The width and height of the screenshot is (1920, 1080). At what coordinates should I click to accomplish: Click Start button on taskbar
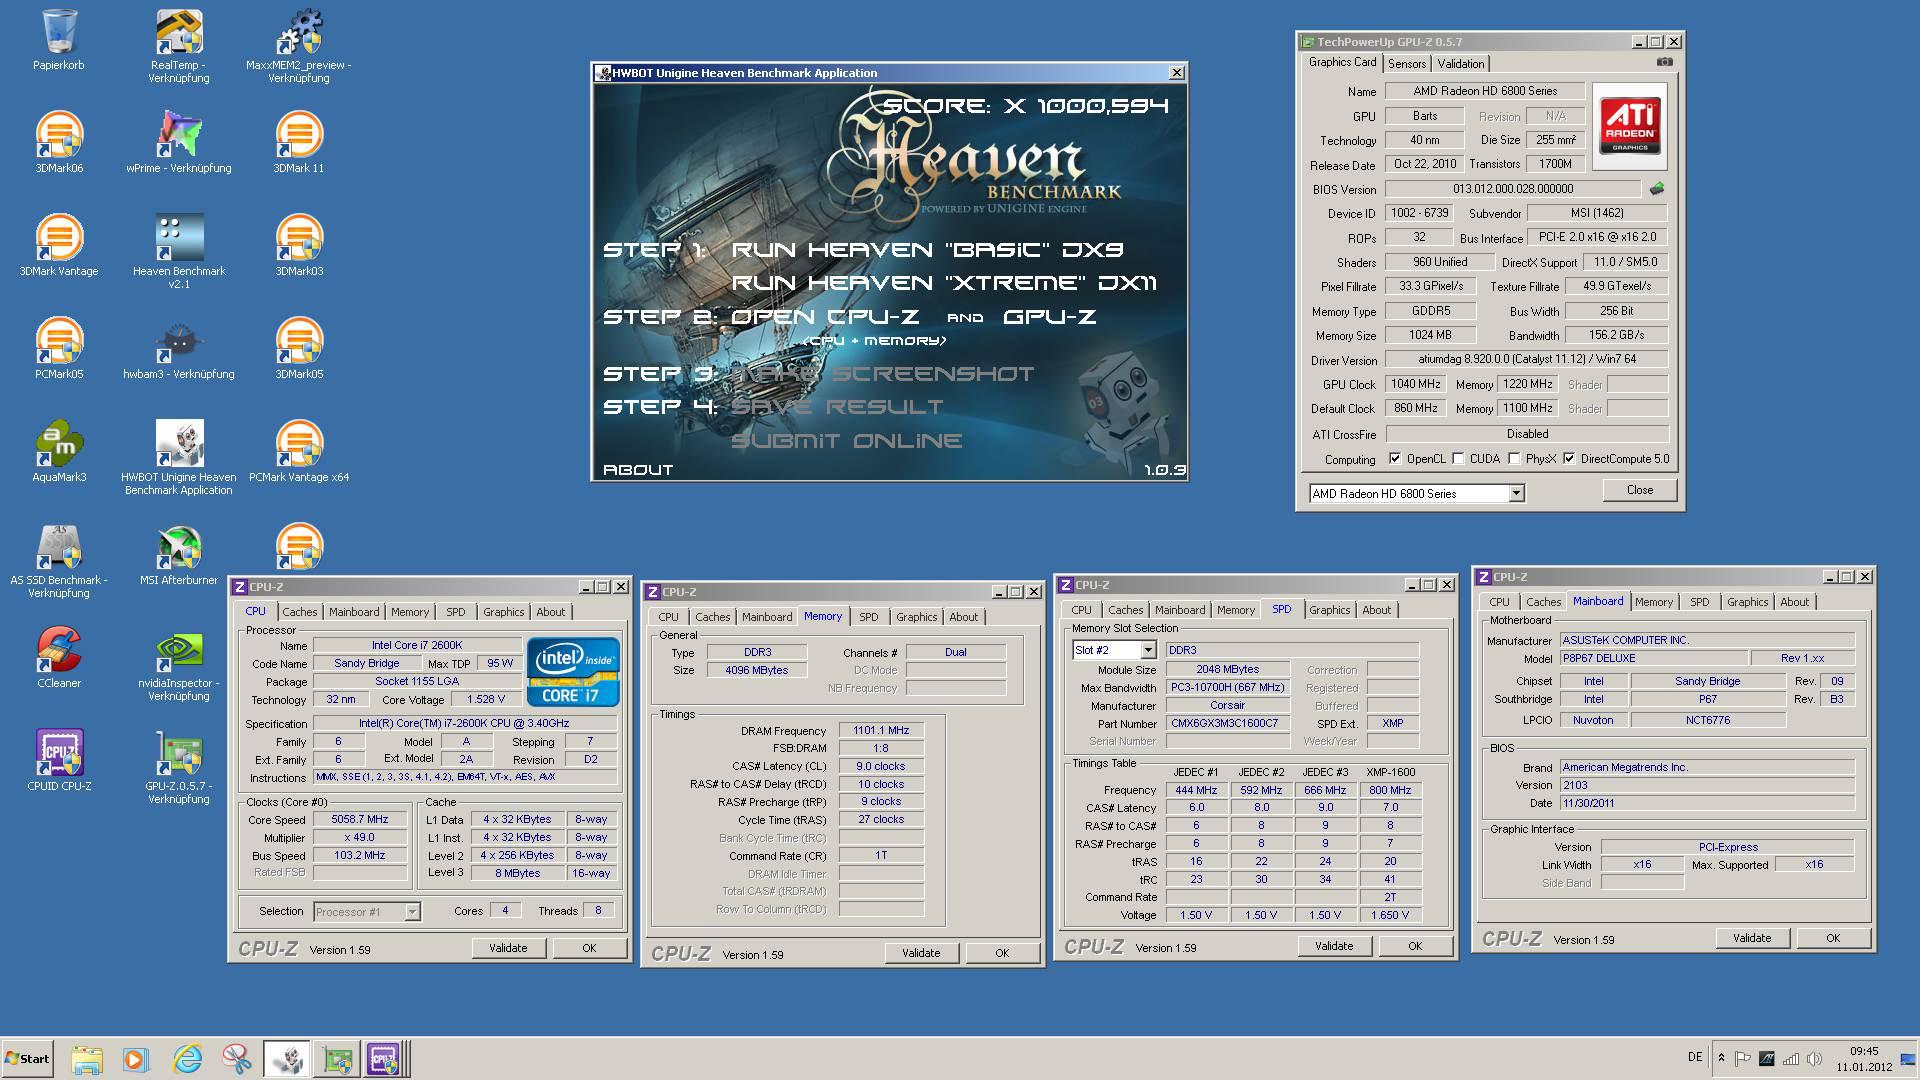(27, 1059)
